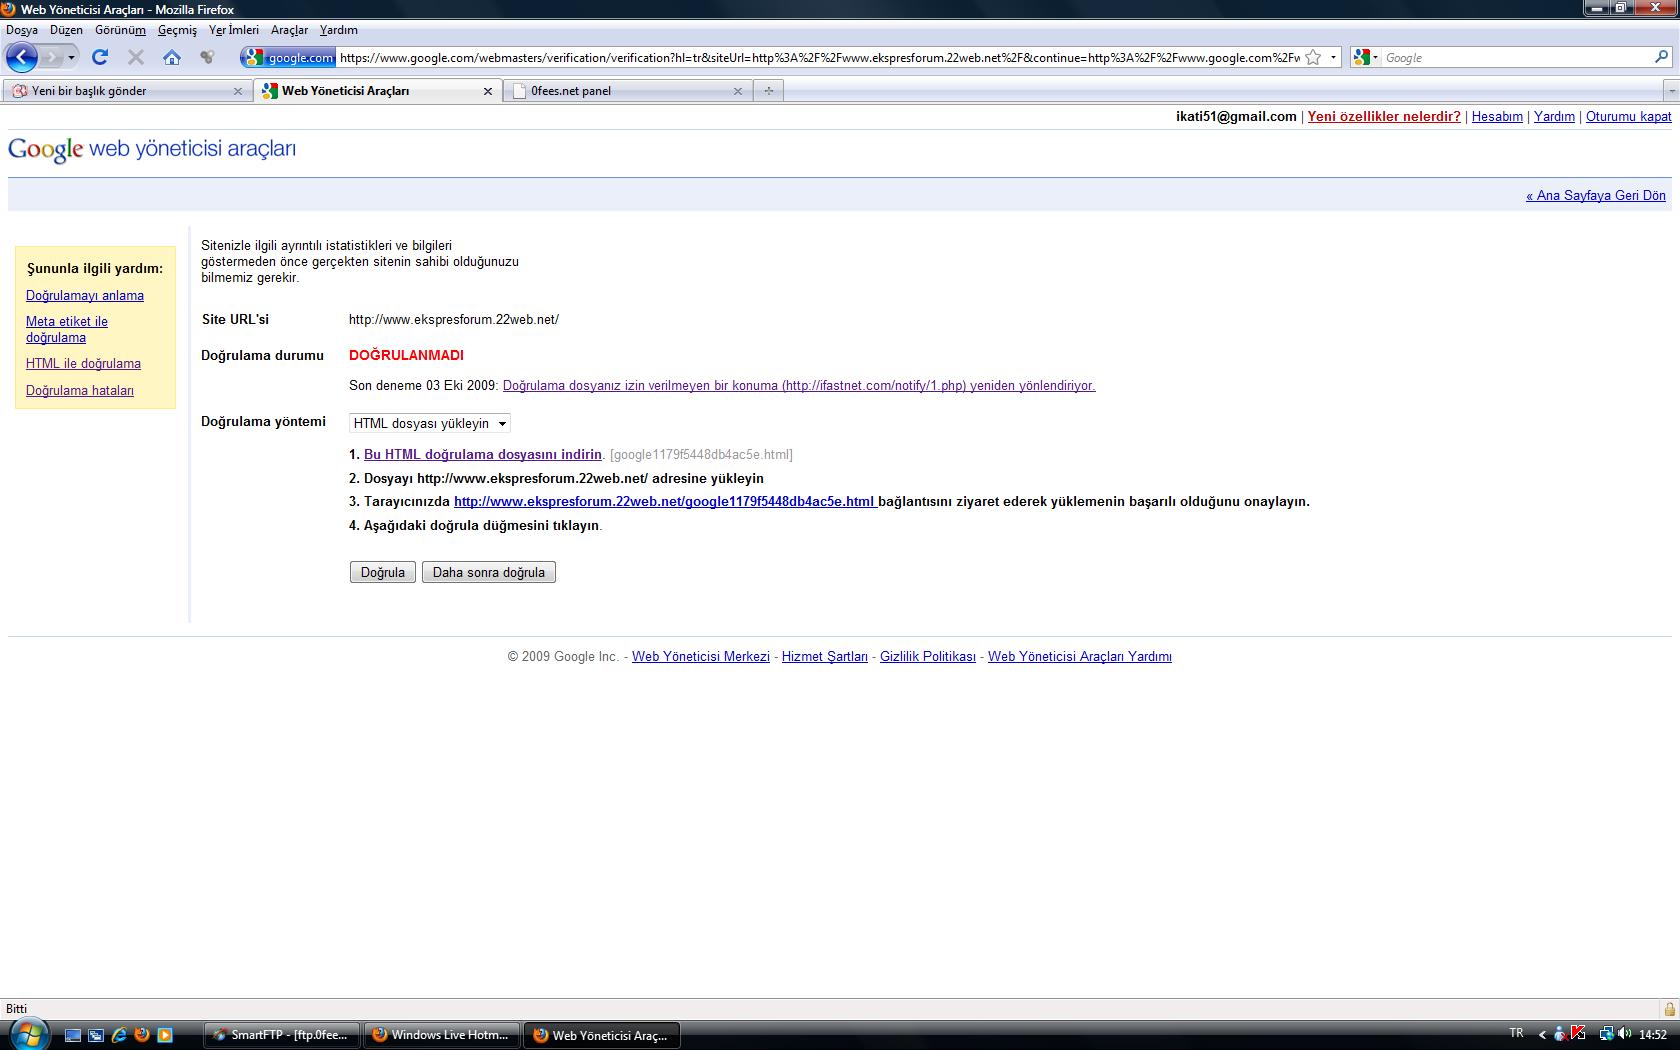Open the Yardım menu in the menu bar

click(x=338, y=30)
